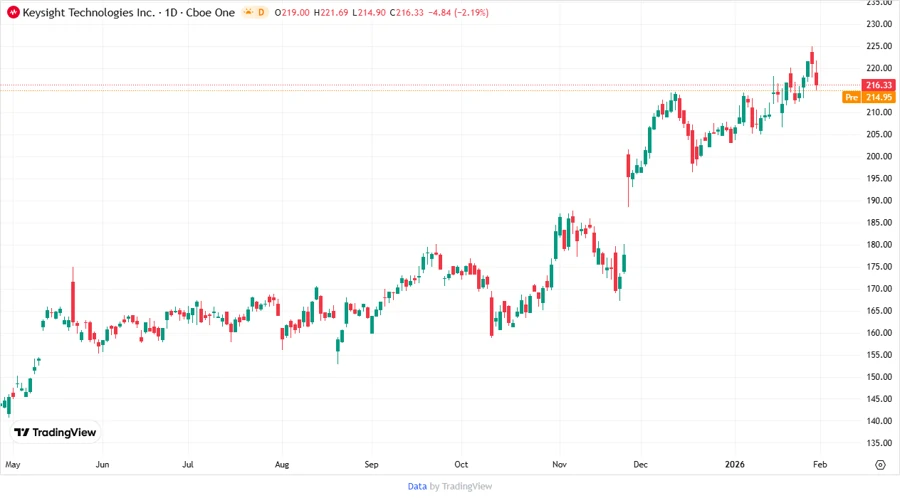Viewport: 900px width, 498px height.
Task: Click the Sep label on time axis
Action: (x=371, y=465)
